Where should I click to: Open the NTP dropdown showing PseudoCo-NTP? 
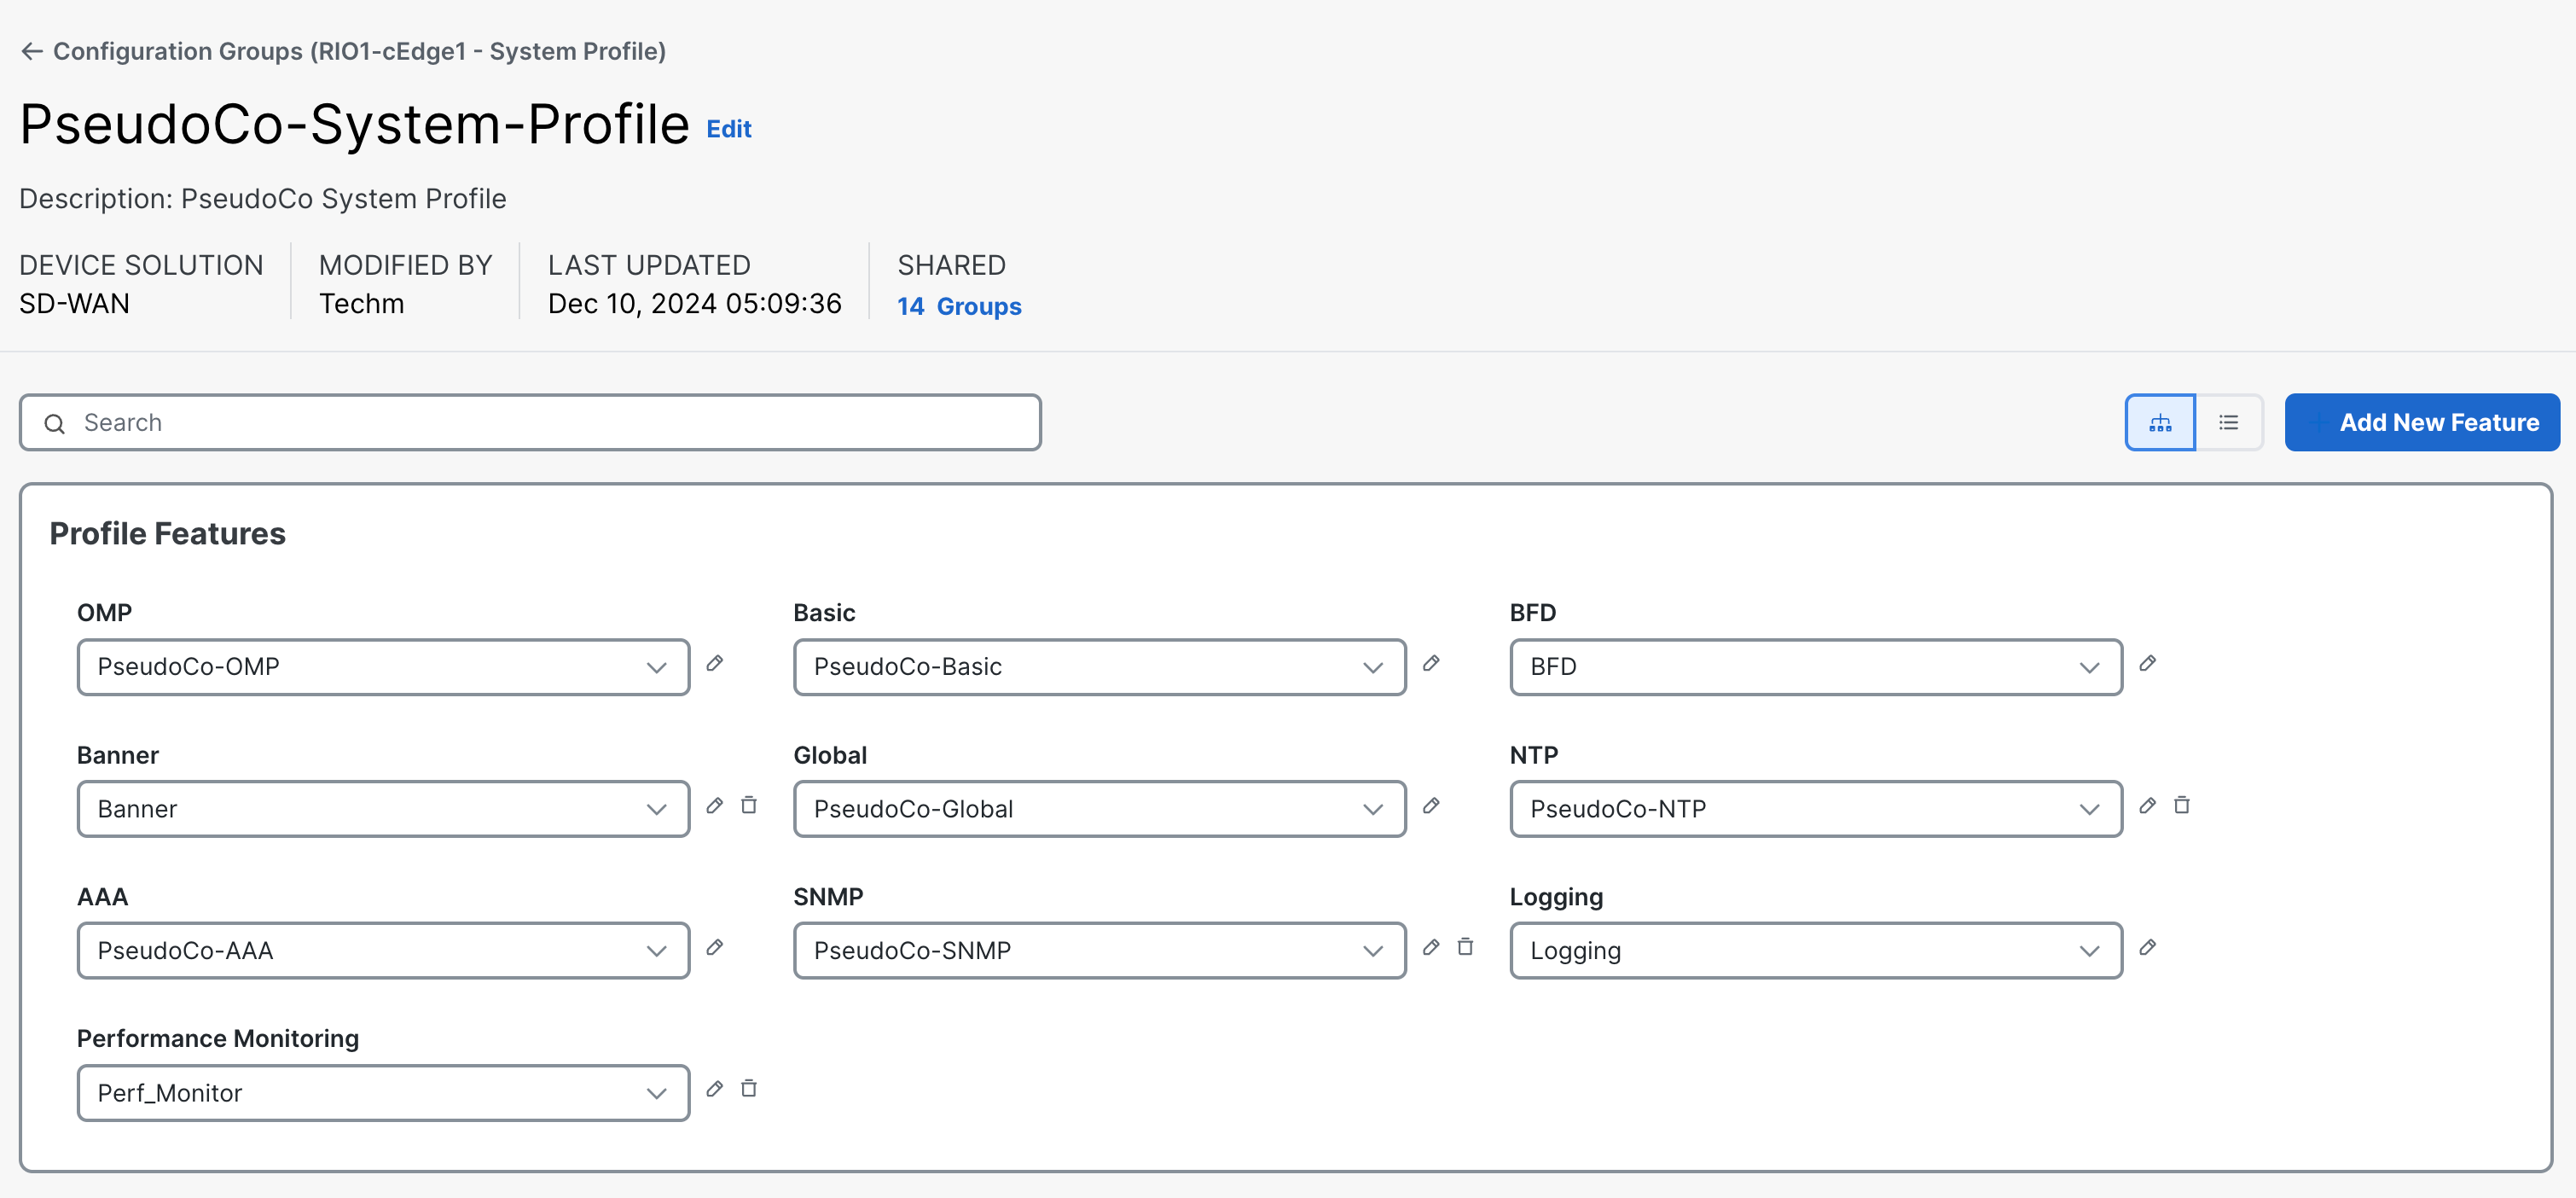coord(1815,809)
